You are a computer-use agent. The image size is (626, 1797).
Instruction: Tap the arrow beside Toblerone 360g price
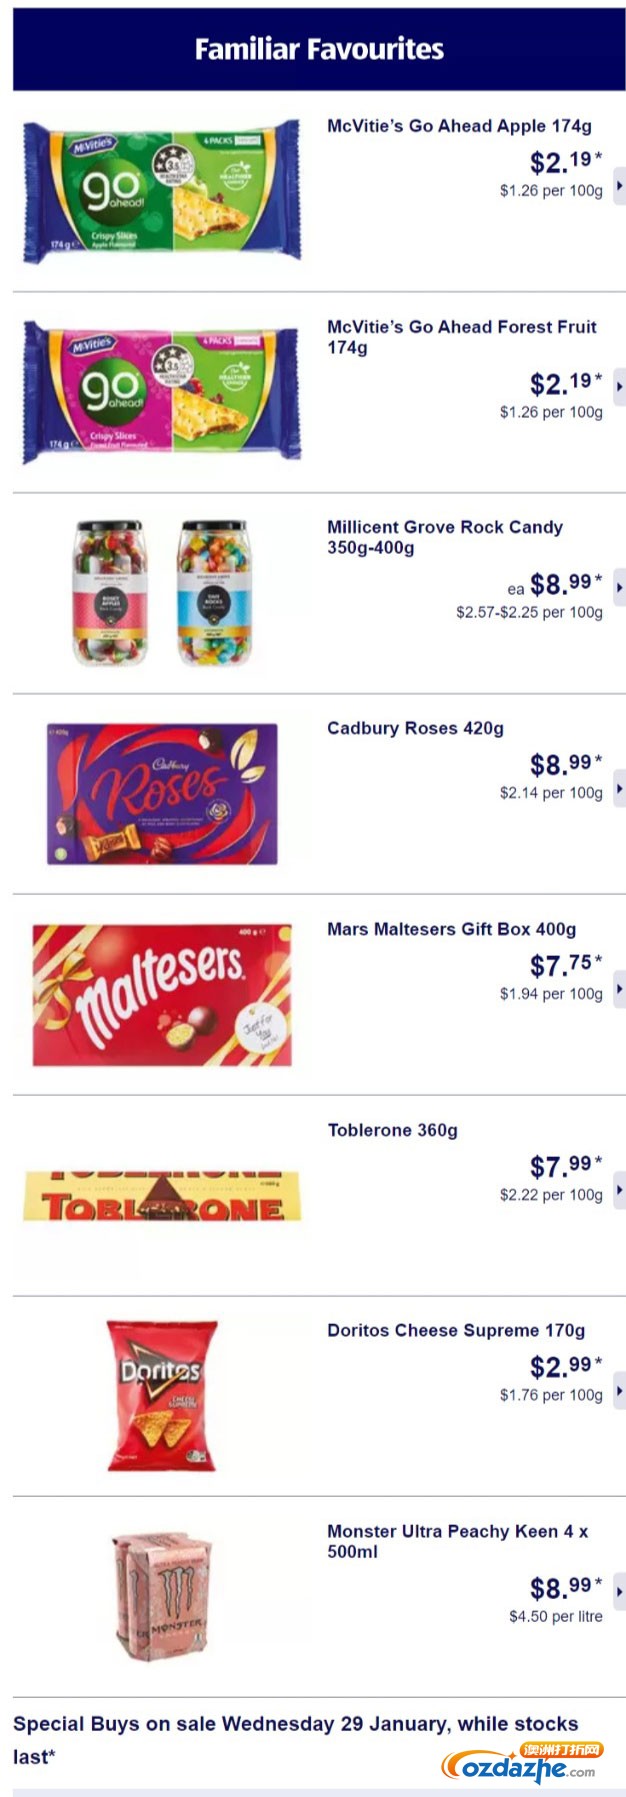pyautogui.click(x=619, y=1190)
